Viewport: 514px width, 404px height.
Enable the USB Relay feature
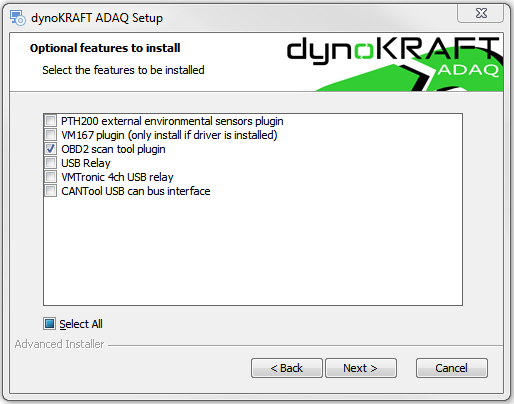click(51, 163)
